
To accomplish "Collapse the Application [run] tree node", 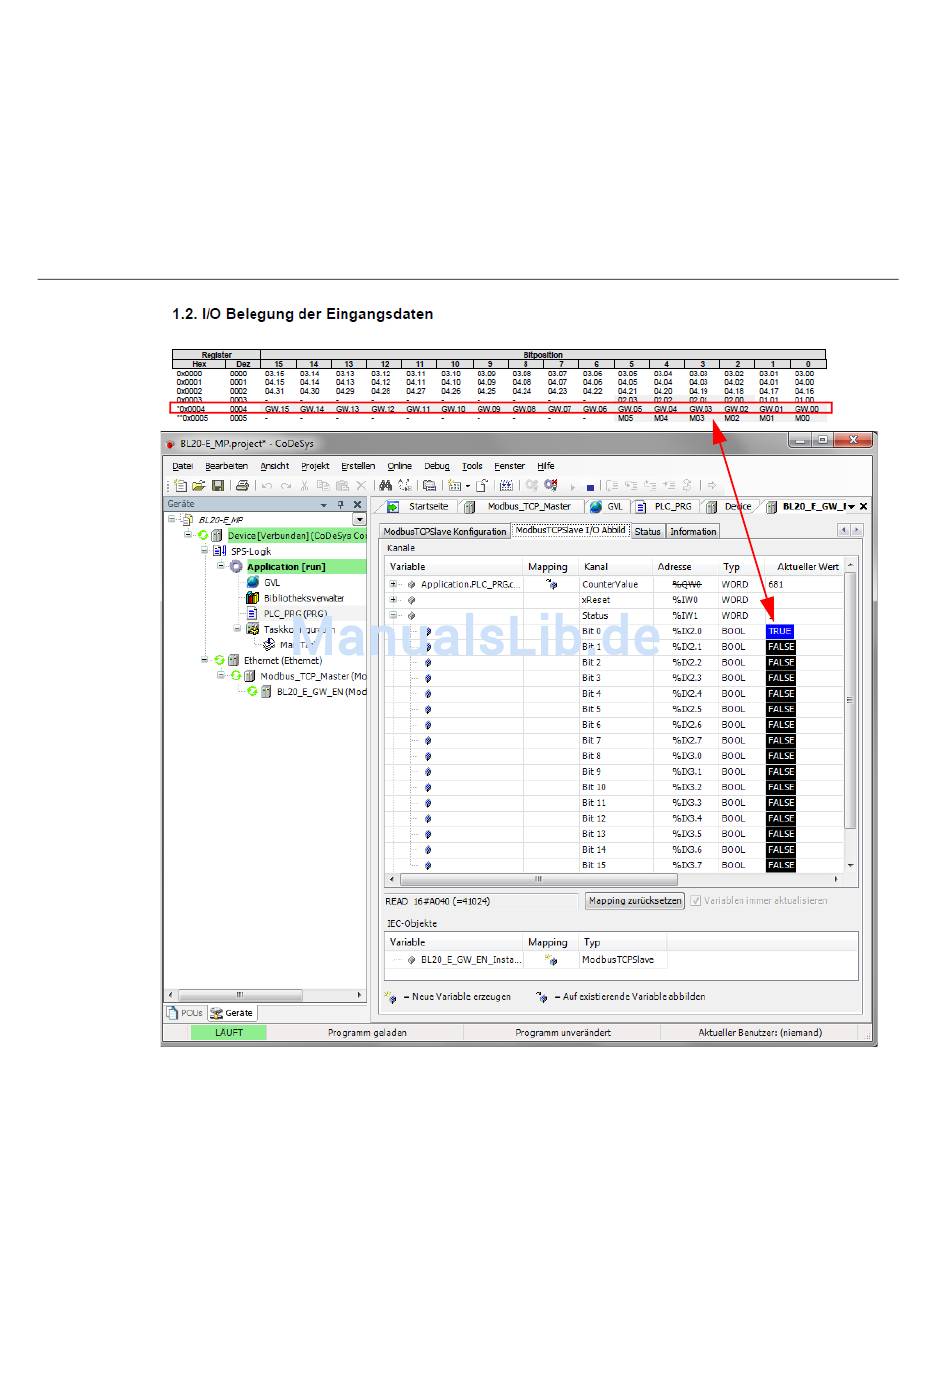I will 221,567.
